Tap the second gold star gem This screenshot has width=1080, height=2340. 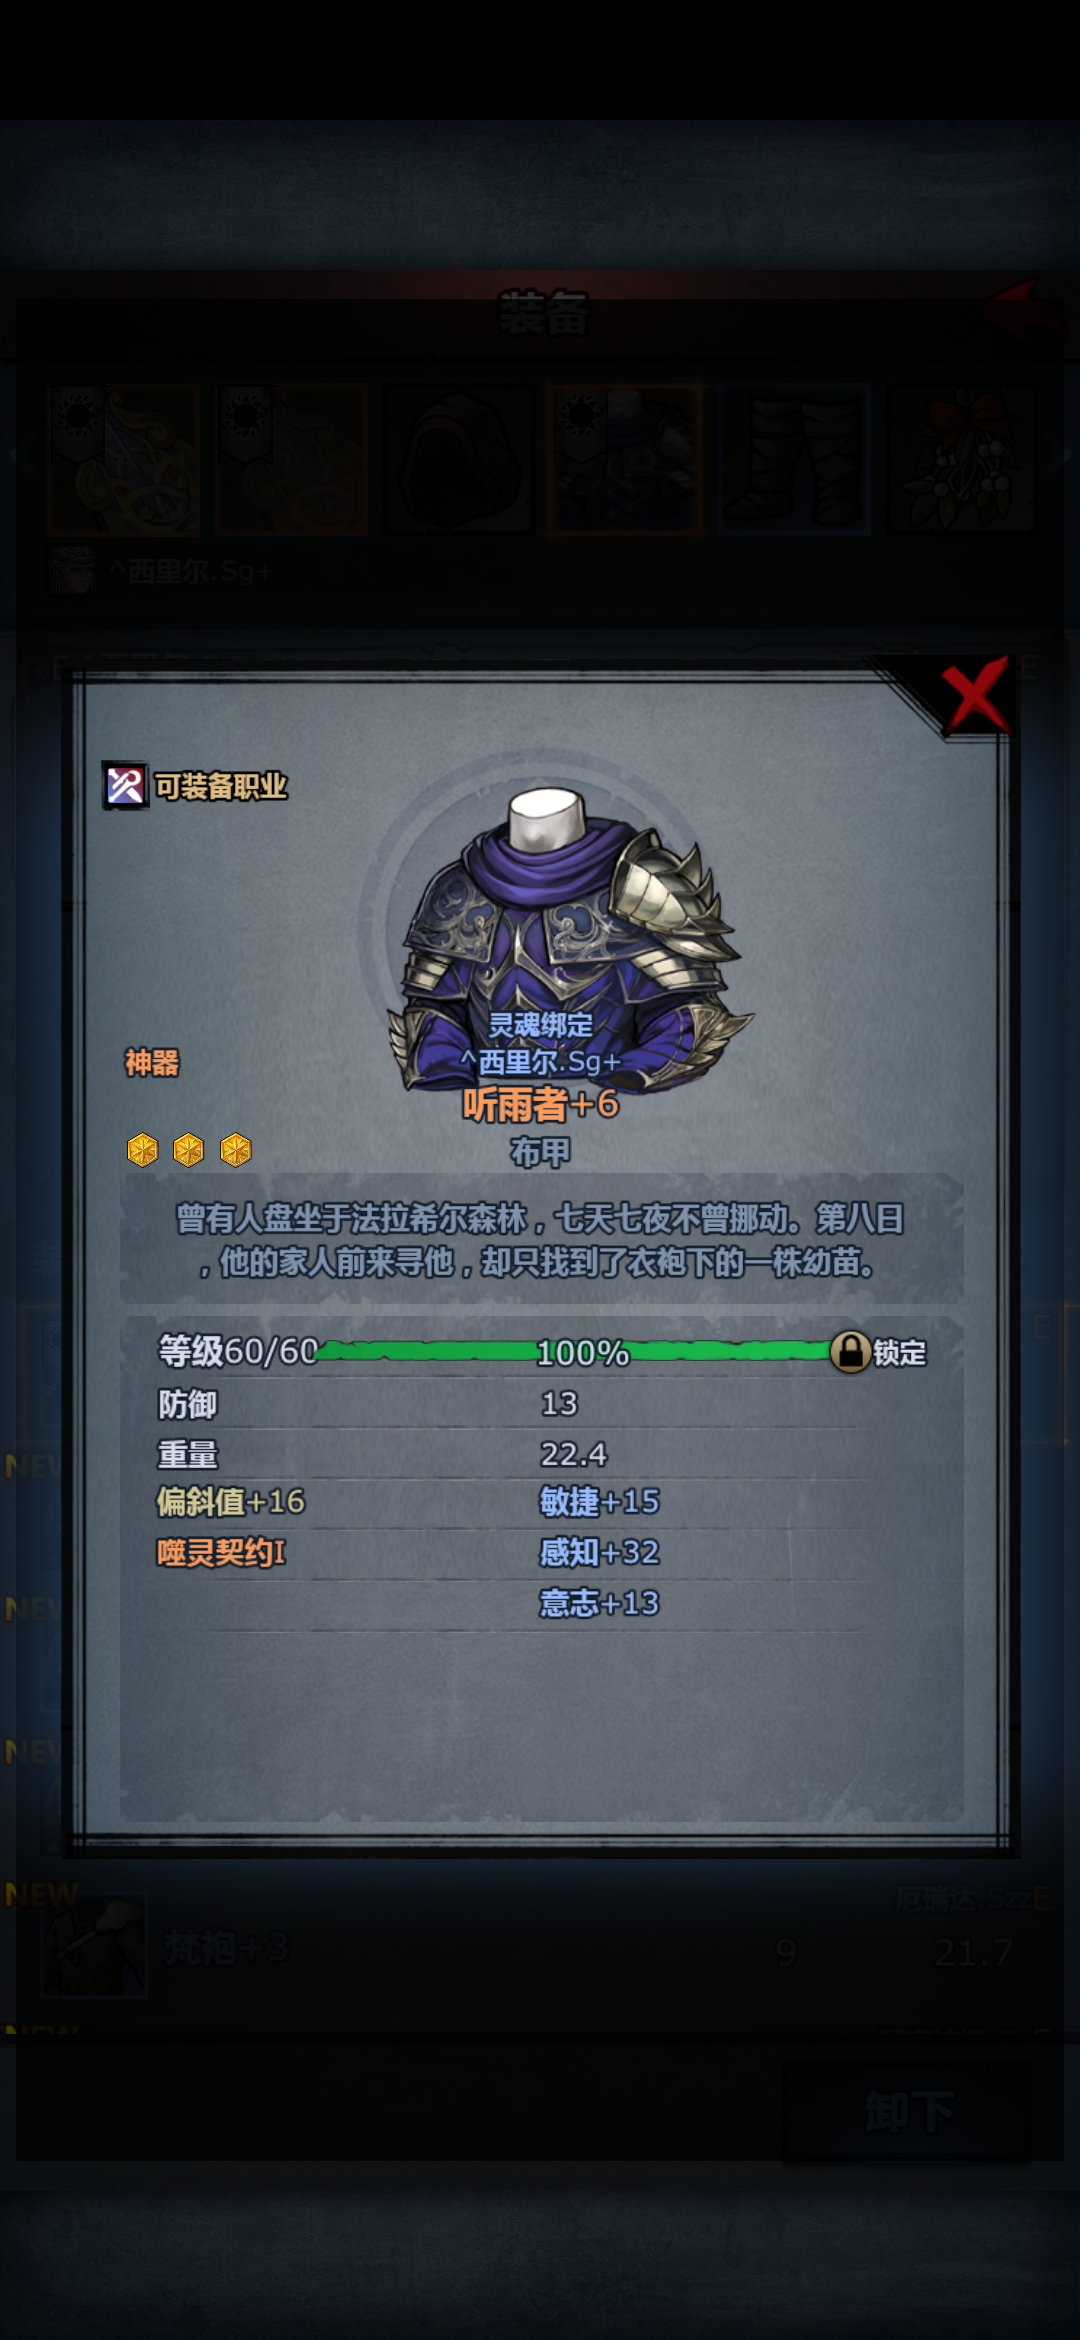pos(189,1150)
